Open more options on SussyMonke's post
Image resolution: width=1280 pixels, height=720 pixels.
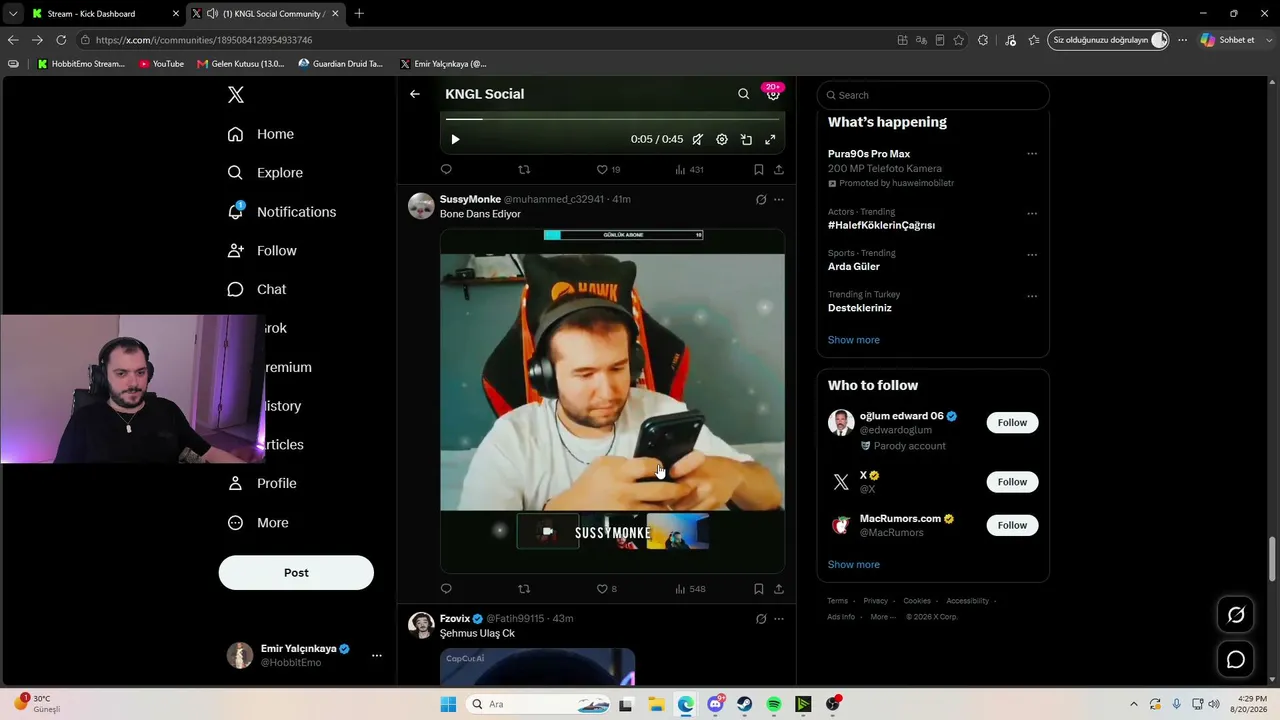tap(779, 200)
